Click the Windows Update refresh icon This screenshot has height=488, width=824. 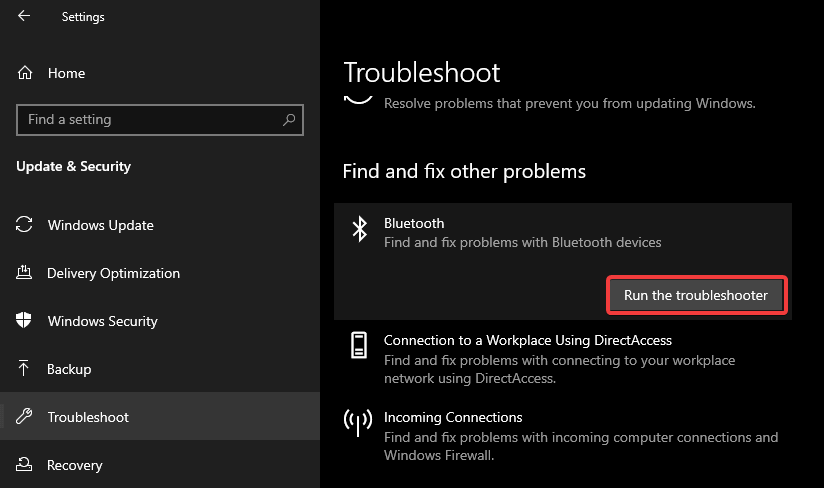click(24, 225)
